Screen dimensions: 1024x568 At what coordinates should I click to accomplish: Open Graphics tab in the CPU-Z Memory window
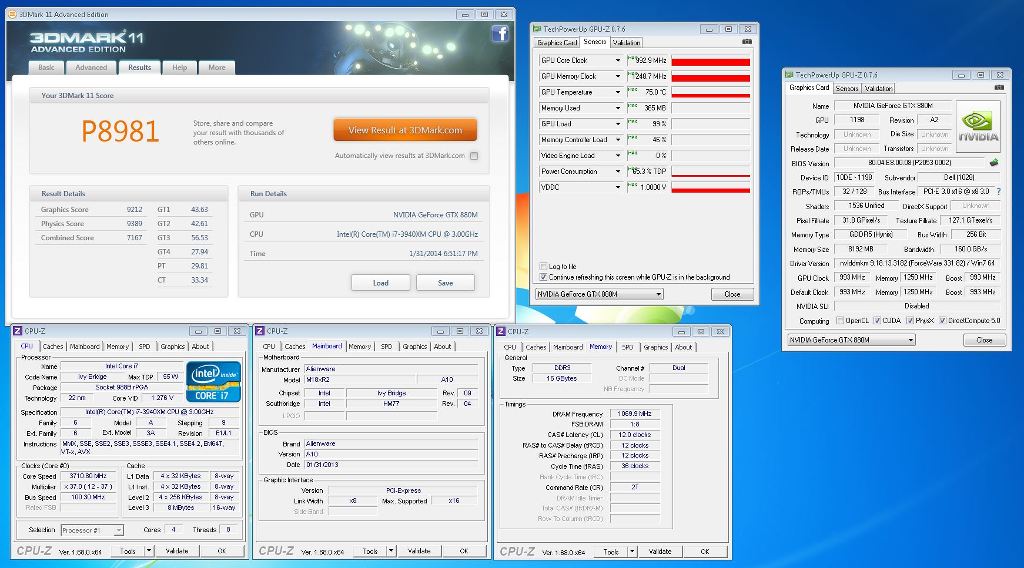coord(655,347)
